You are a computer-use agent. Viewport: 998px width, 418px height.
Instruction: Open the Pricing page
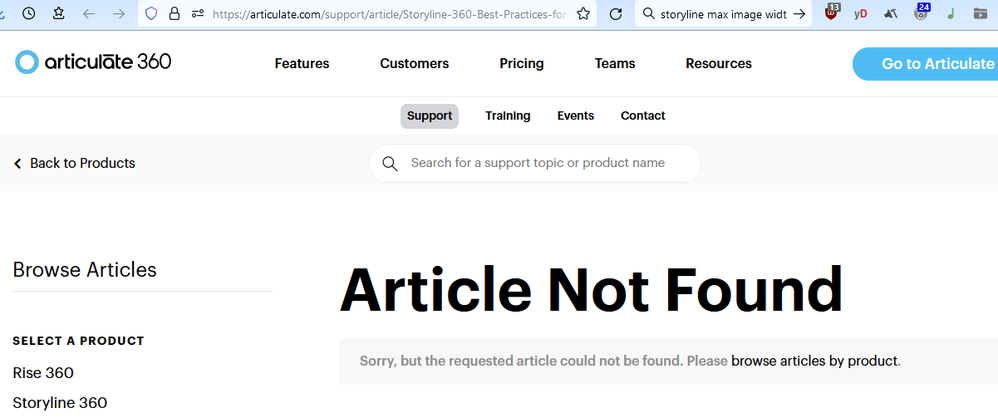(x=521, y=64)
